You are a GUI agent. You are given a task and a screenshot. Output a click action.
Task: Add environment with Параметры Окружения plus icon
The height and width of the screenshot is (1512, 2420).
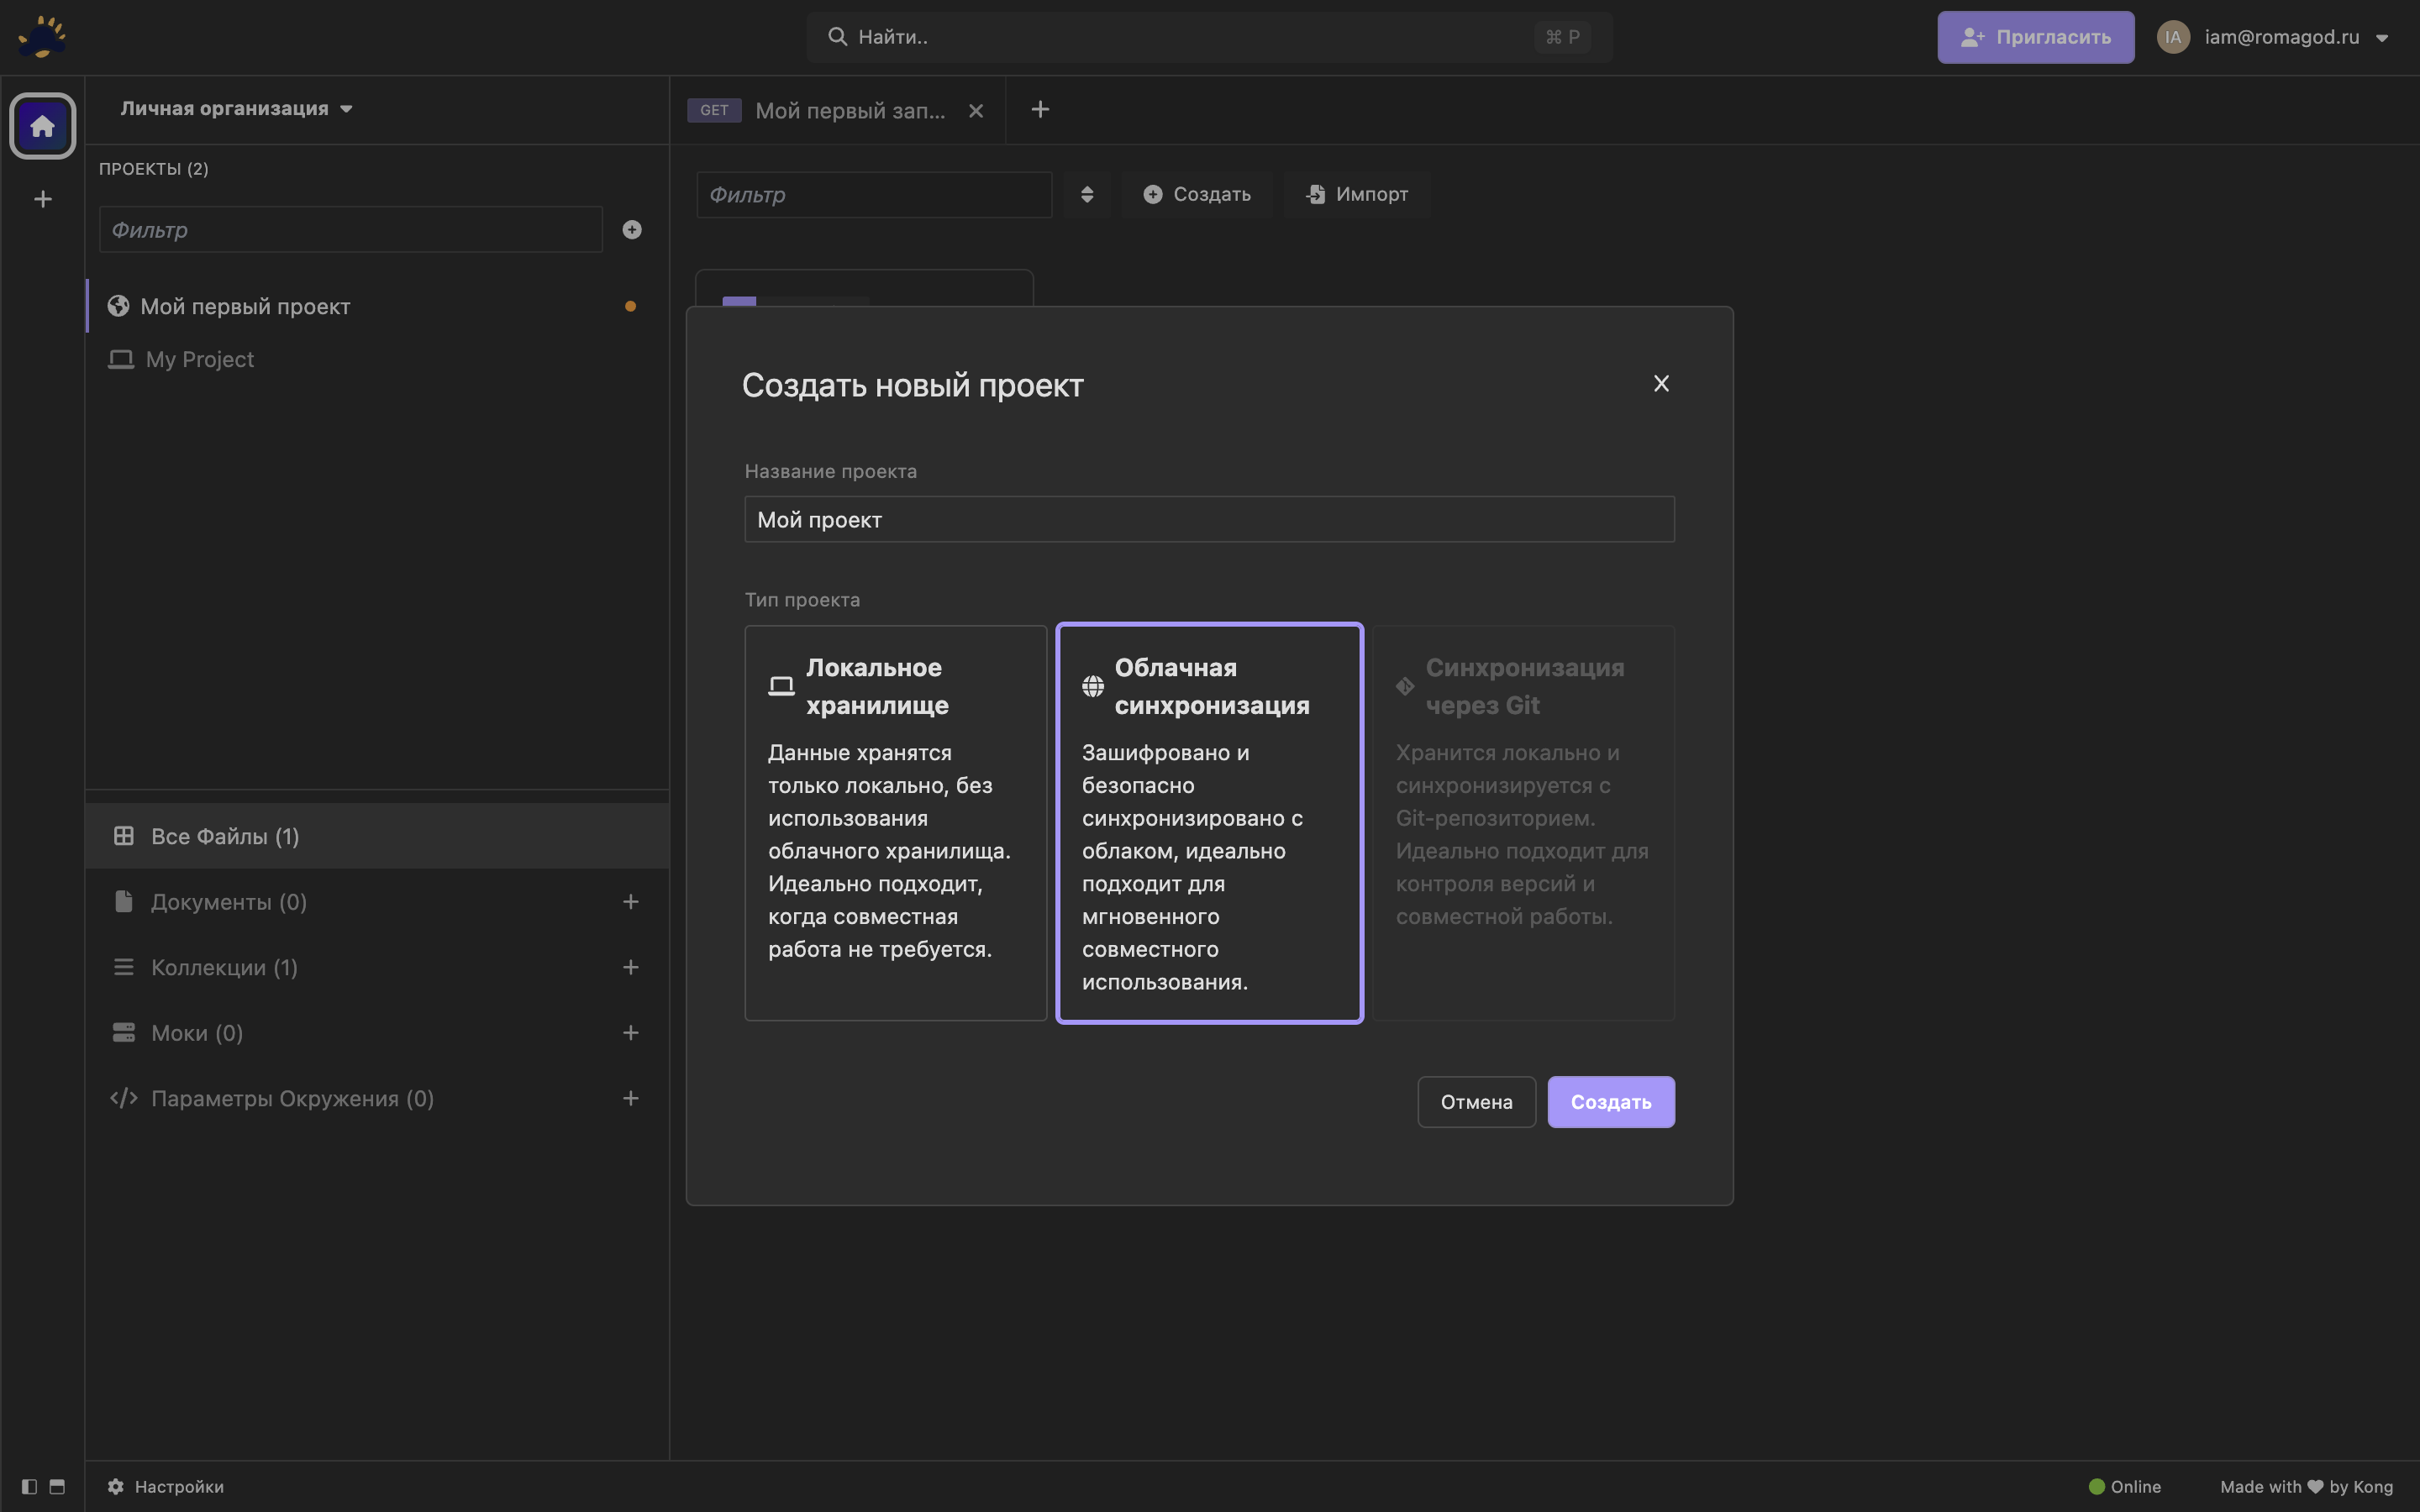630,1098
